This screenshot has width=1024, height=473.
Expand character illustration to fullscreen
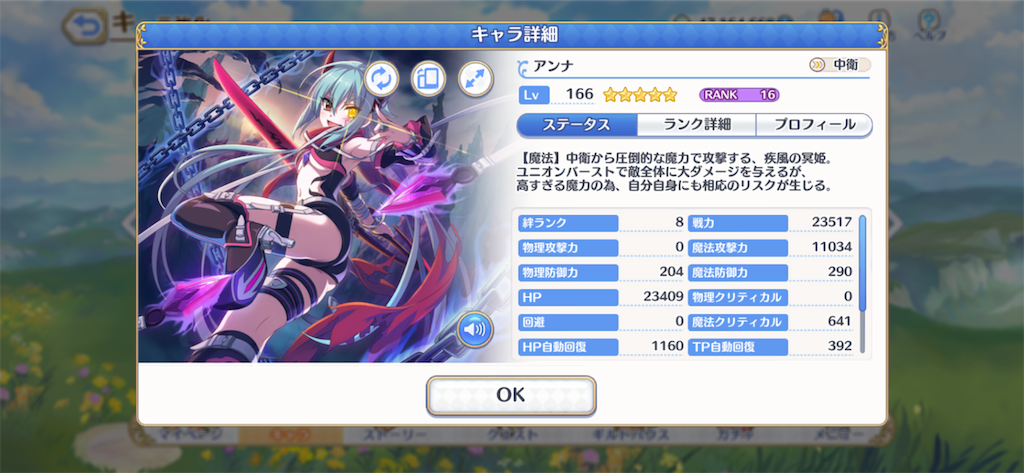(x=475, y=79)
